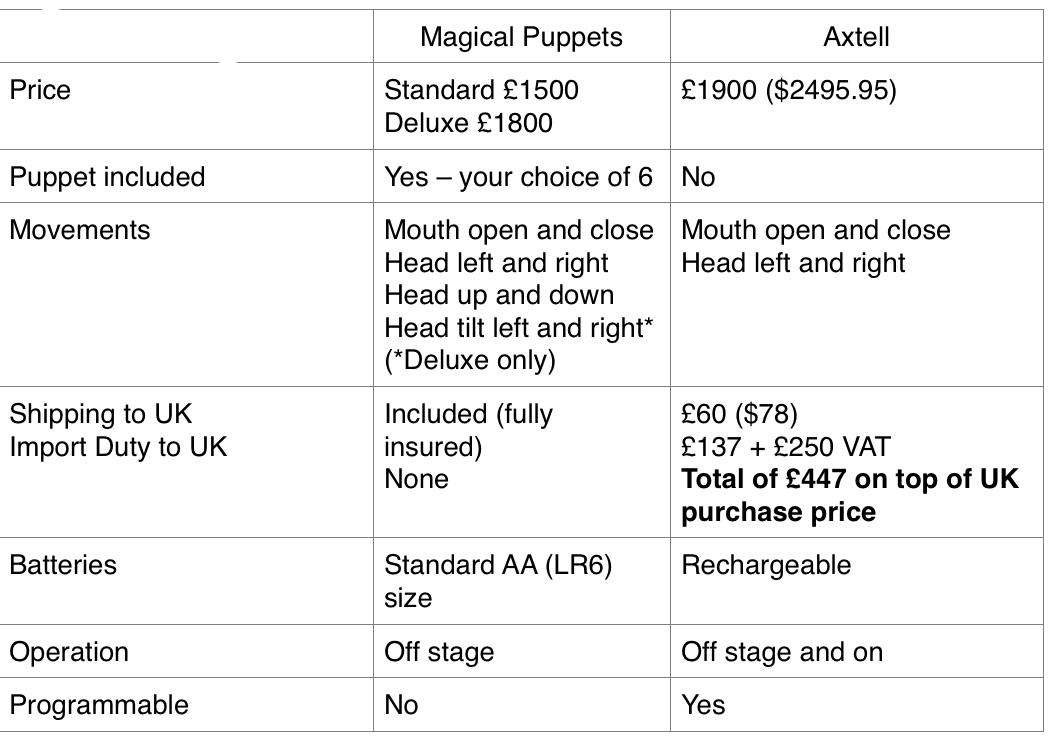Click the Movements row label

[x=80, y=230]
